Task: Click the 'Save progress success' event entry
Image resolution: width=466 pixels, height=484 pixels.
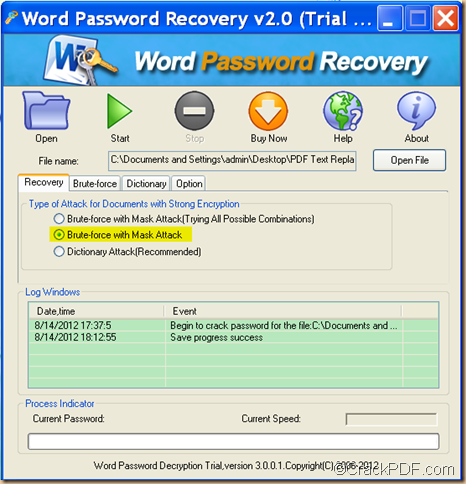Action: (x=217, y=337)
